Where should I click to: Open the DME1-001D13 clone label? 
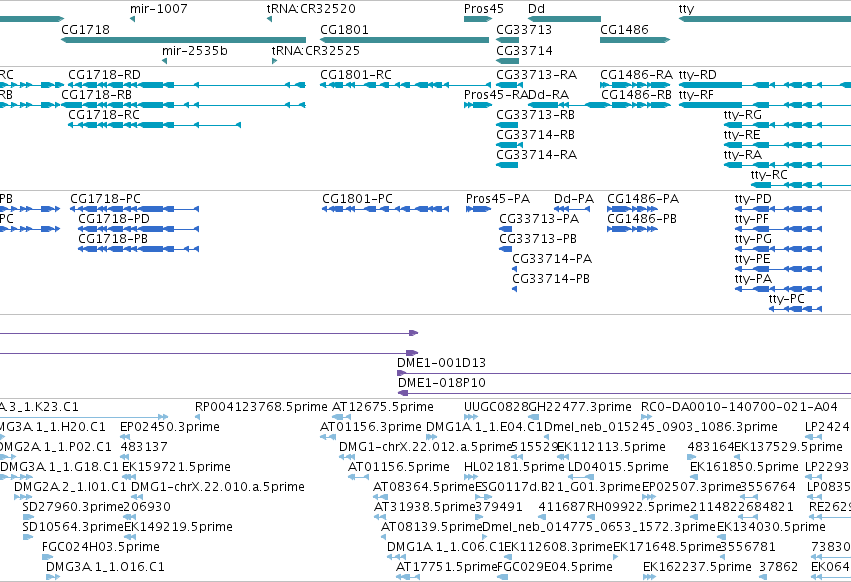click(x=441, y=363)
